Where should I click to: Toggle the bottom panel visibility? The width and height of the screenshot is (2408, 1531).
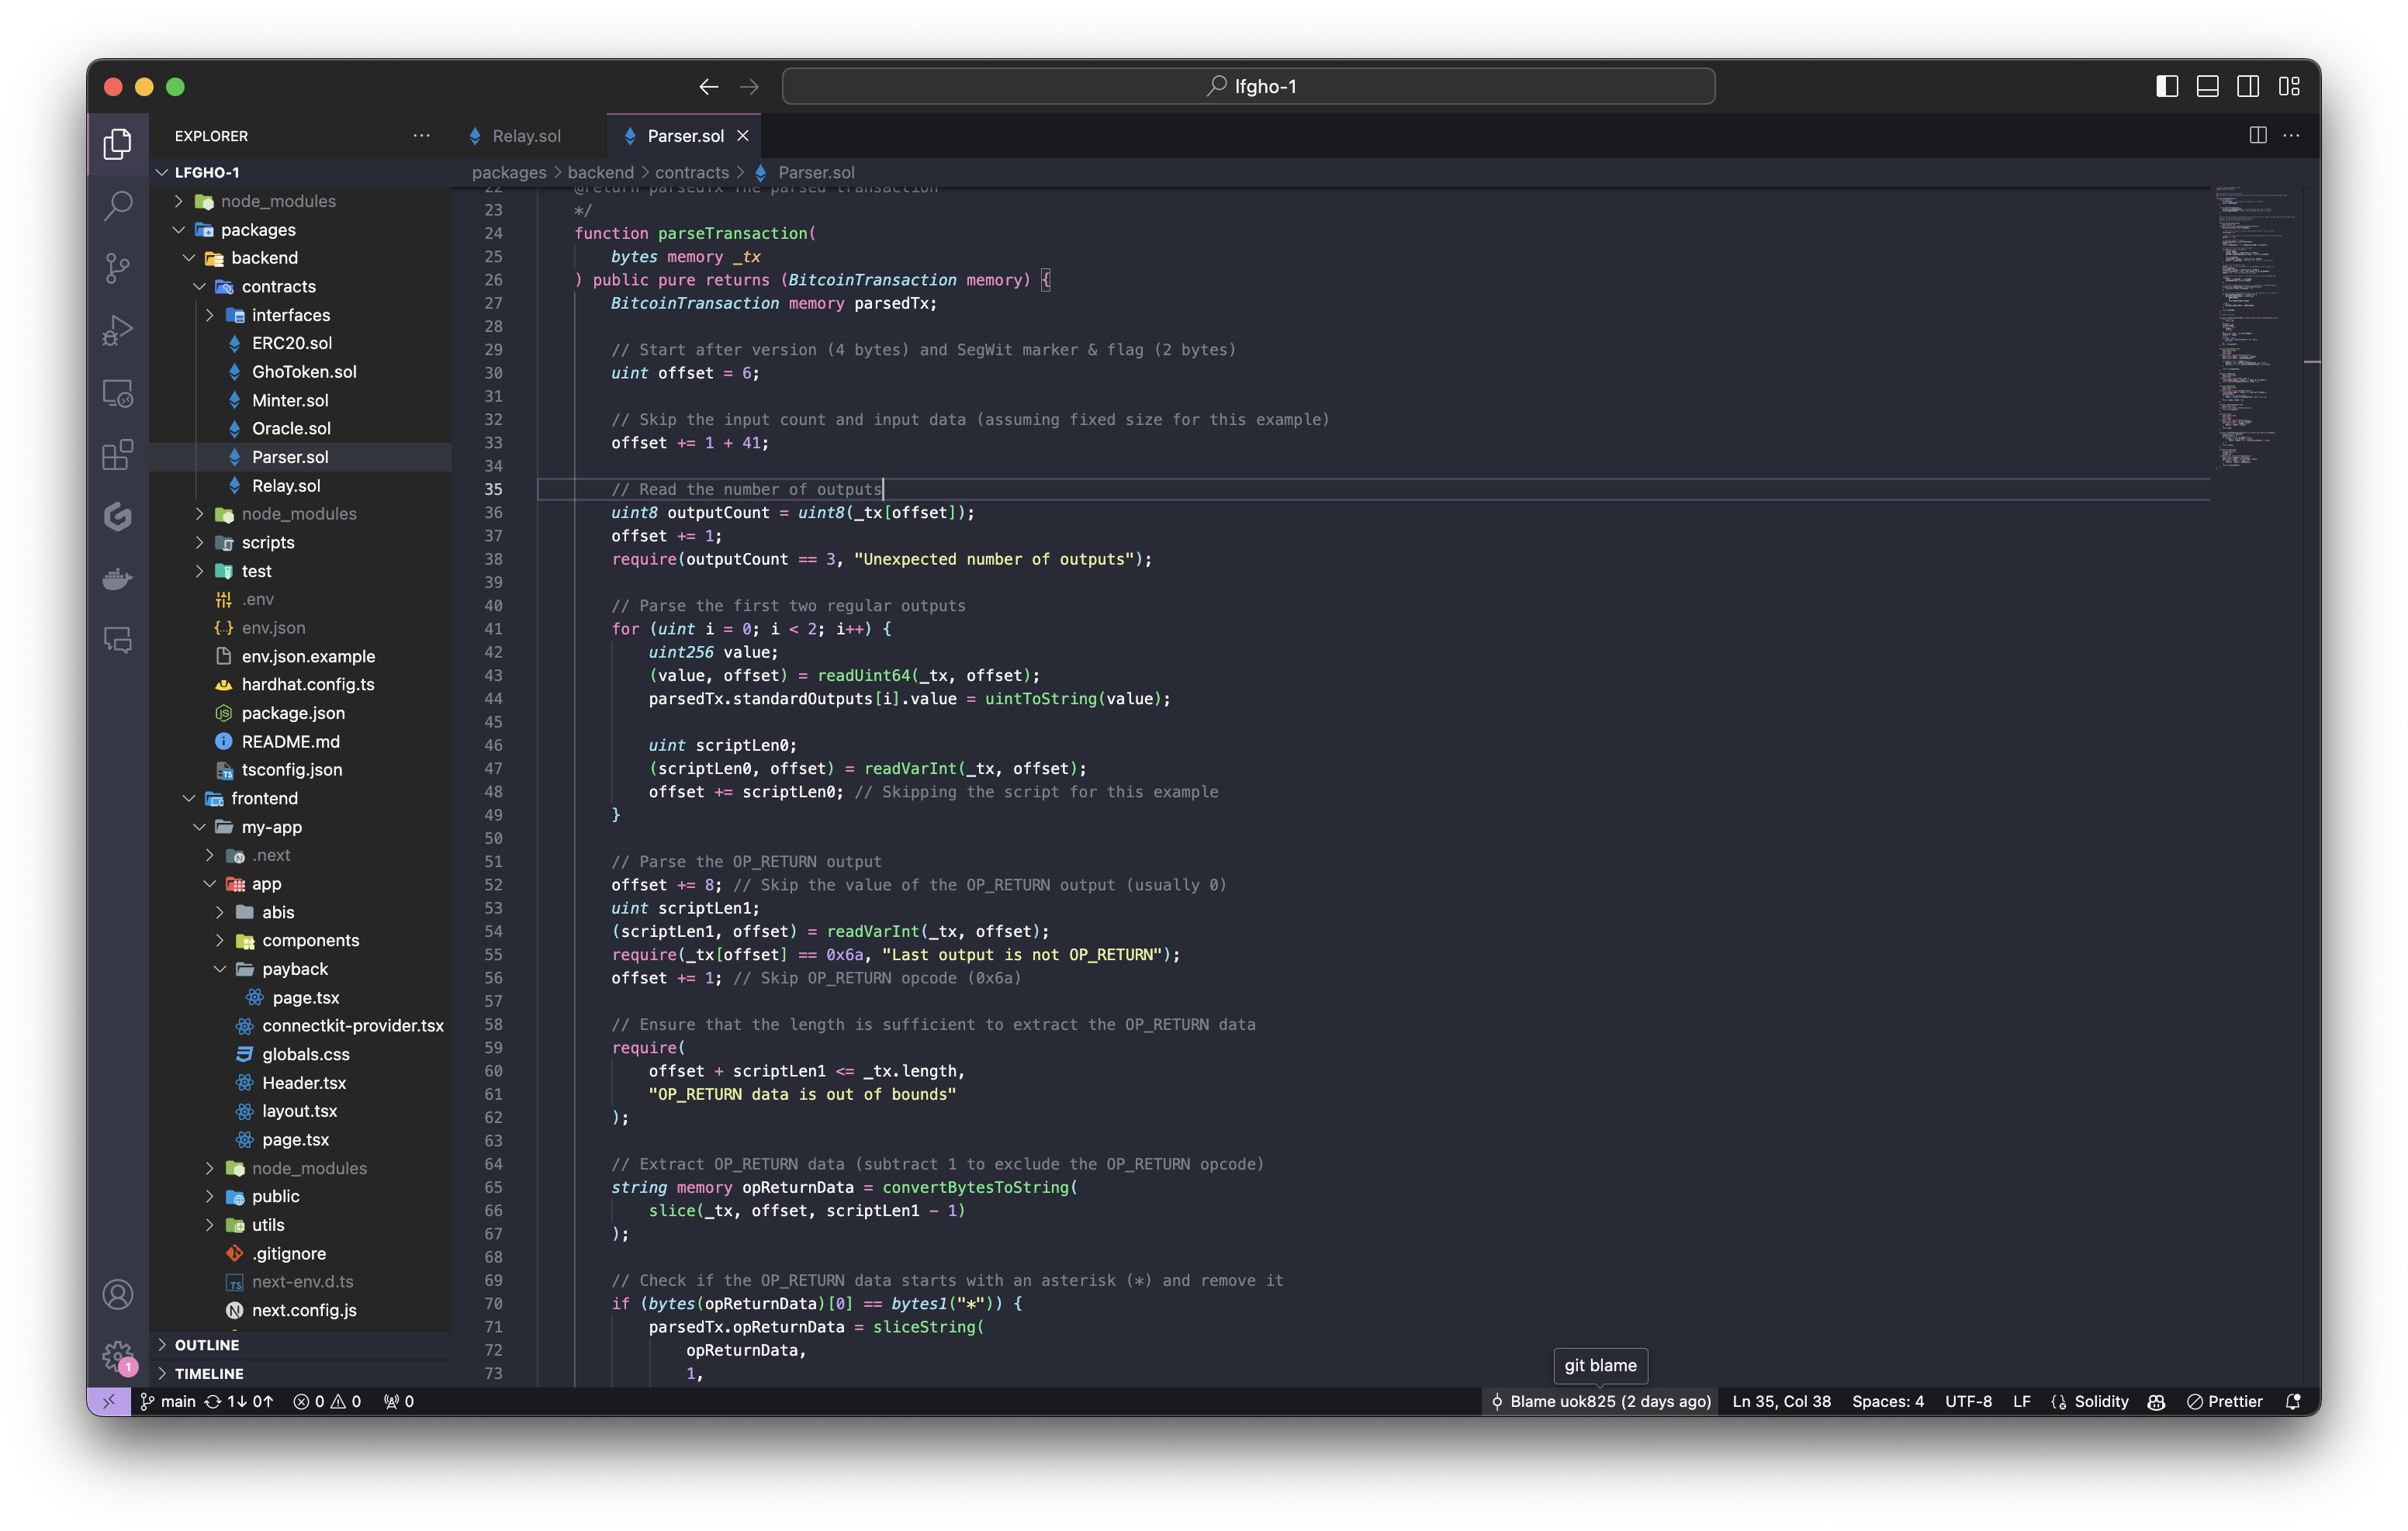[x=2207, y=87]
